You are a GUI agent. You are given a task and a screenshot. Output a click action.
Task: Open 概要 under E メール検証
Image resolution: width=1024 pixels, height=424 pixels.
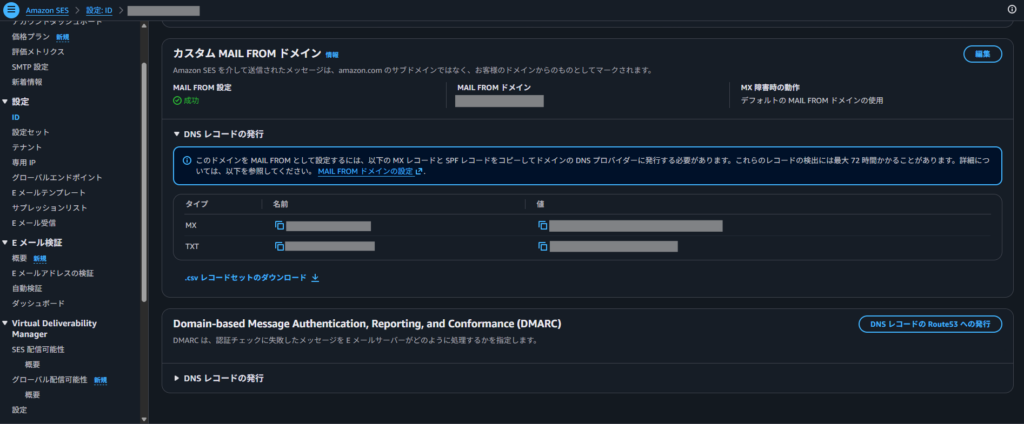[x=20, y=258]
